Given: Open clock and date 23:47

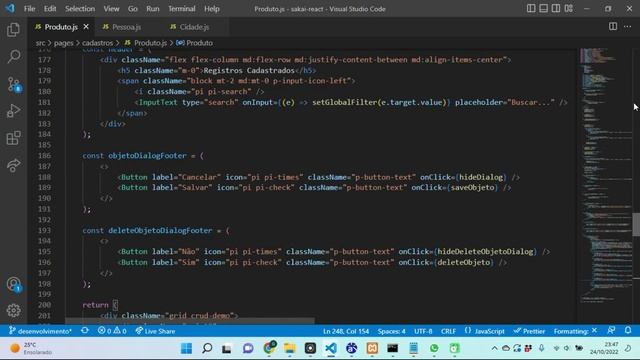Looking at the screenshot, I should (x=604, y=348).
